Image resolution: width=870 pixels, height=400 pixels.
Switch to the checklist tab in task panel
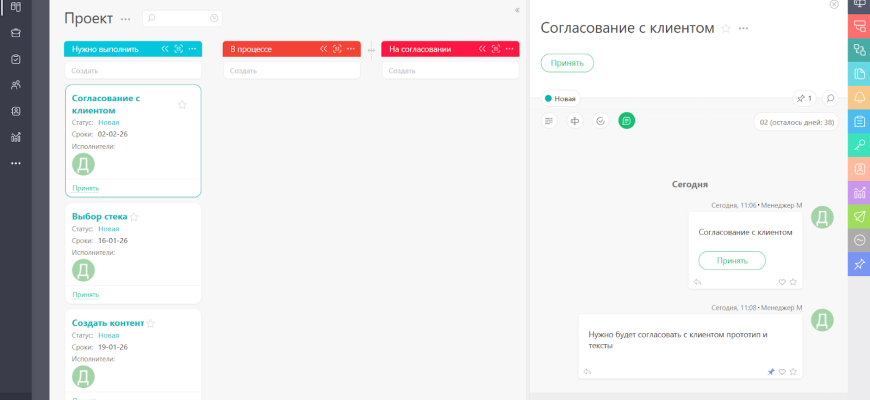click(600, 121)
